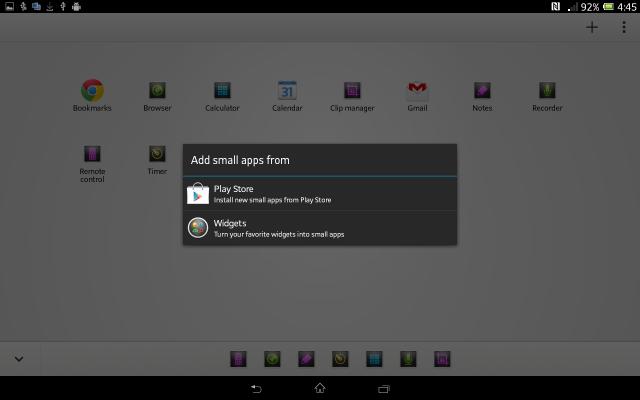Image resolution: width=640 pixels, height=400 pixels.
Task: Choose Play Store to install small apps
Action: (320, 193)
